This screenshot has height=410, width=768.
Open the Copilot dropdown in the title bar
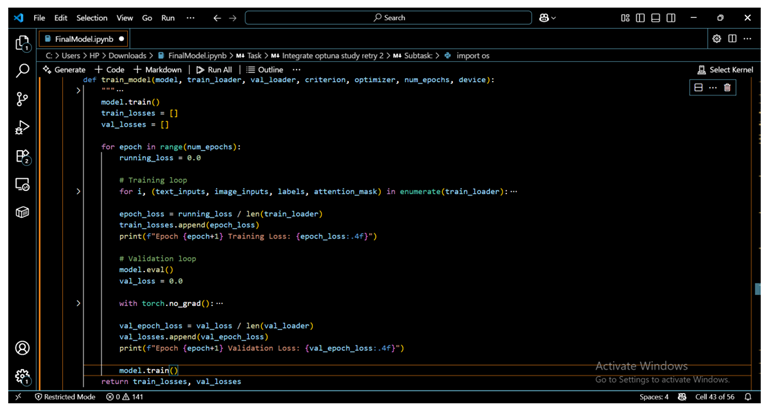(548, 18)
